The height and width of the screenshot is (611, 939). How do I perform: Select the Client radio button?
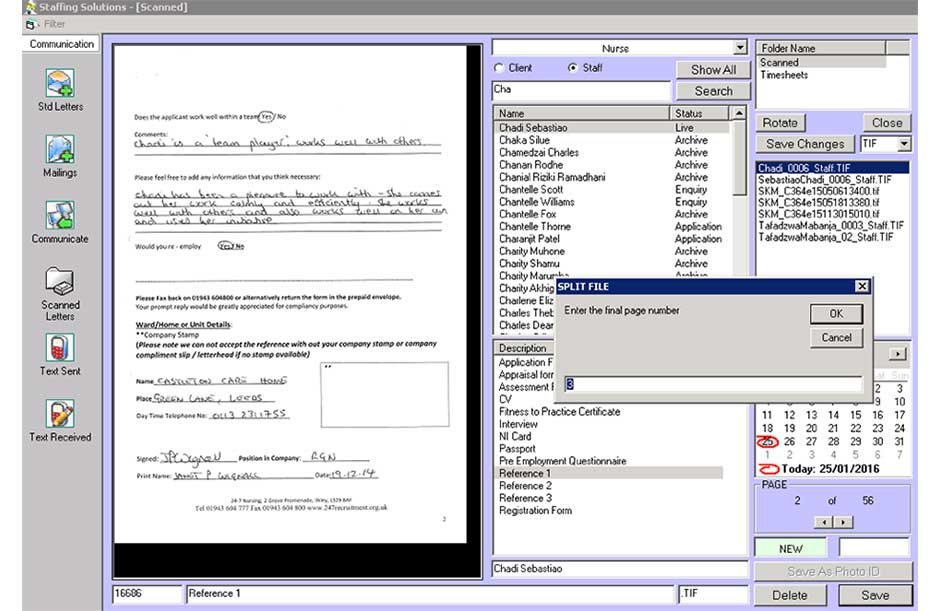point(500,69)
